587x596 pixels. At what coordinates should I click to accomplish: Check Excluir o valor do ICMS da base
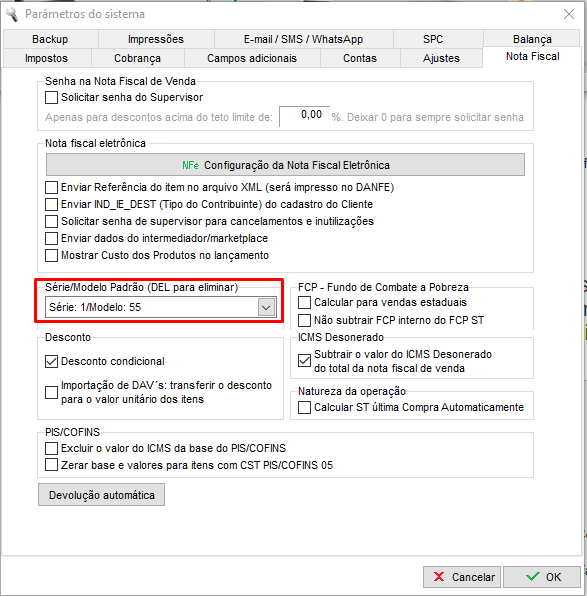(51, 449)
